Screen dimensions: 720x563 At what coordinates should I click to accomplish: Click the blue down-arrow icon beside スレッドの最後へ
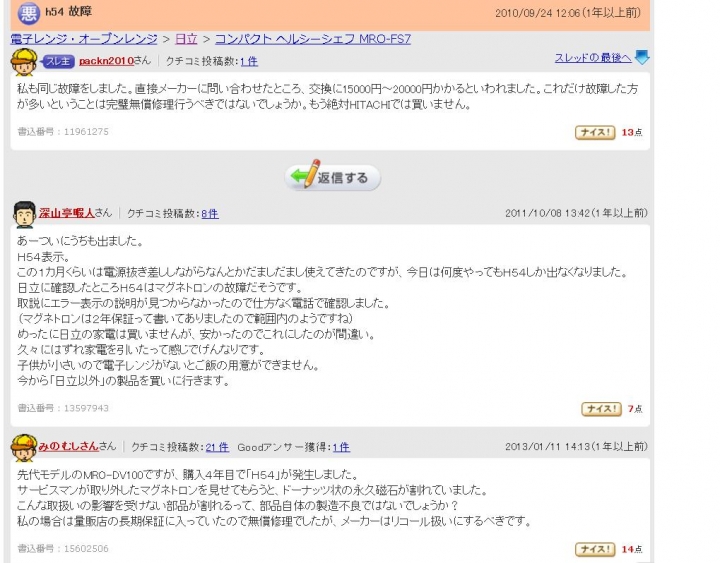(642, 57)
